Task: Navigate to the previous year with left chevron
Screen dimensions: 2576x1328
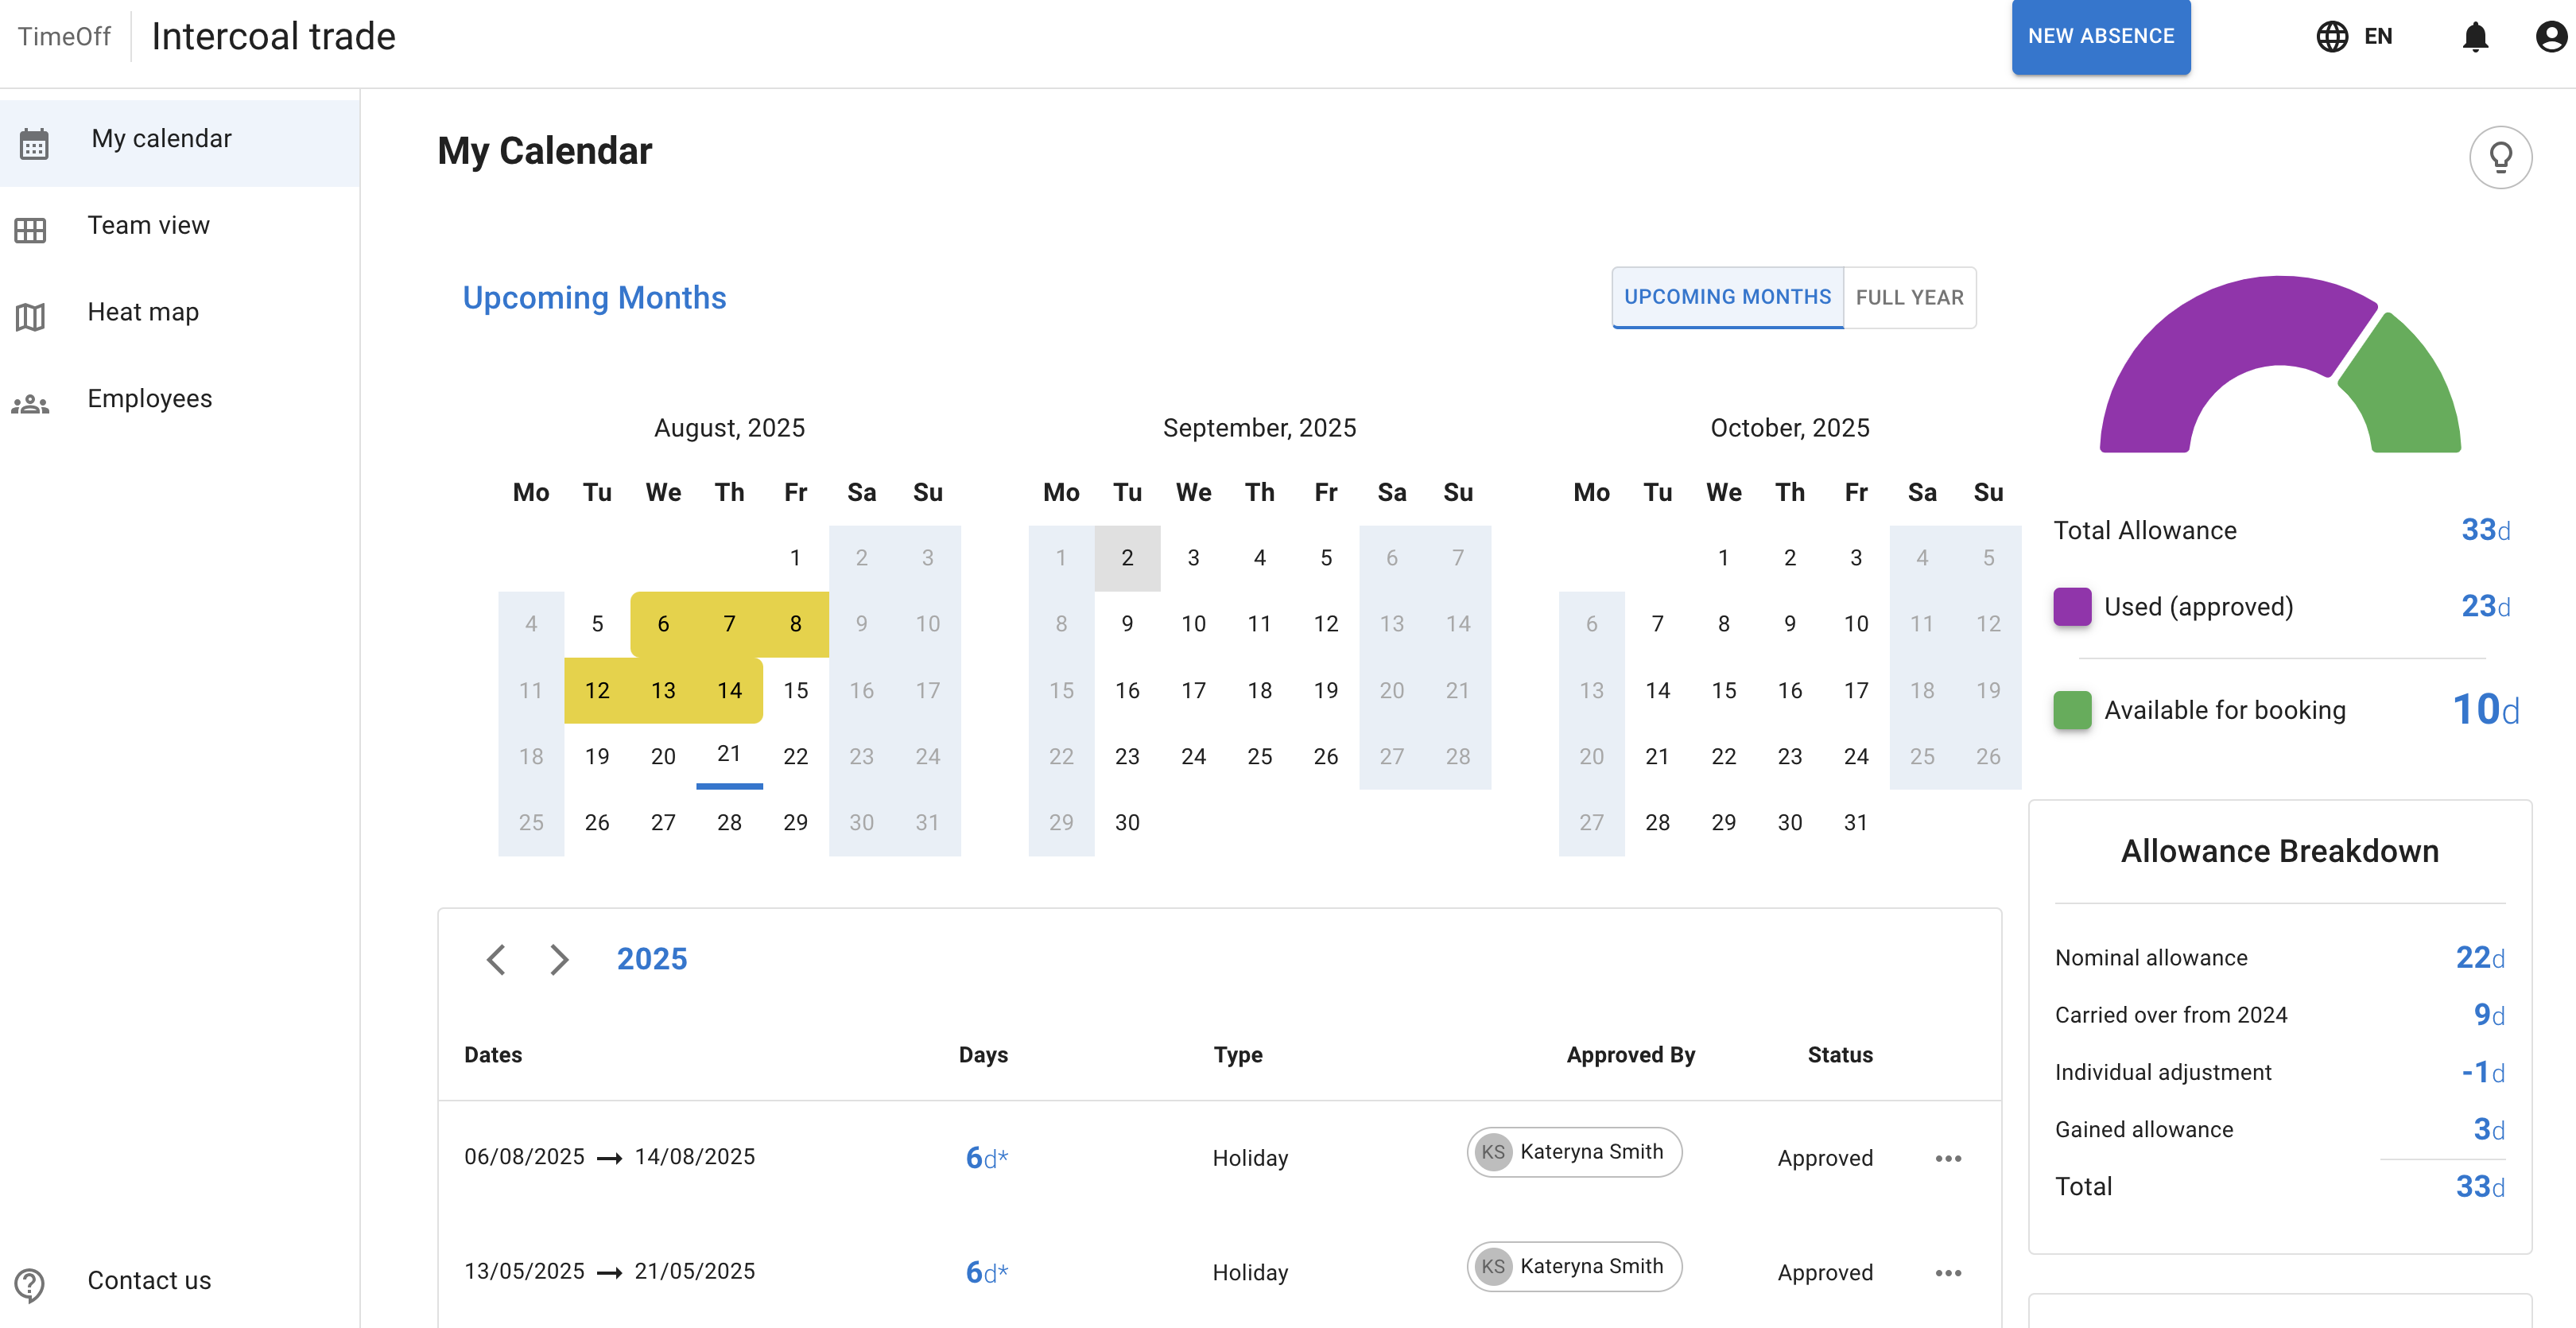Action: (x=497, y=959)
